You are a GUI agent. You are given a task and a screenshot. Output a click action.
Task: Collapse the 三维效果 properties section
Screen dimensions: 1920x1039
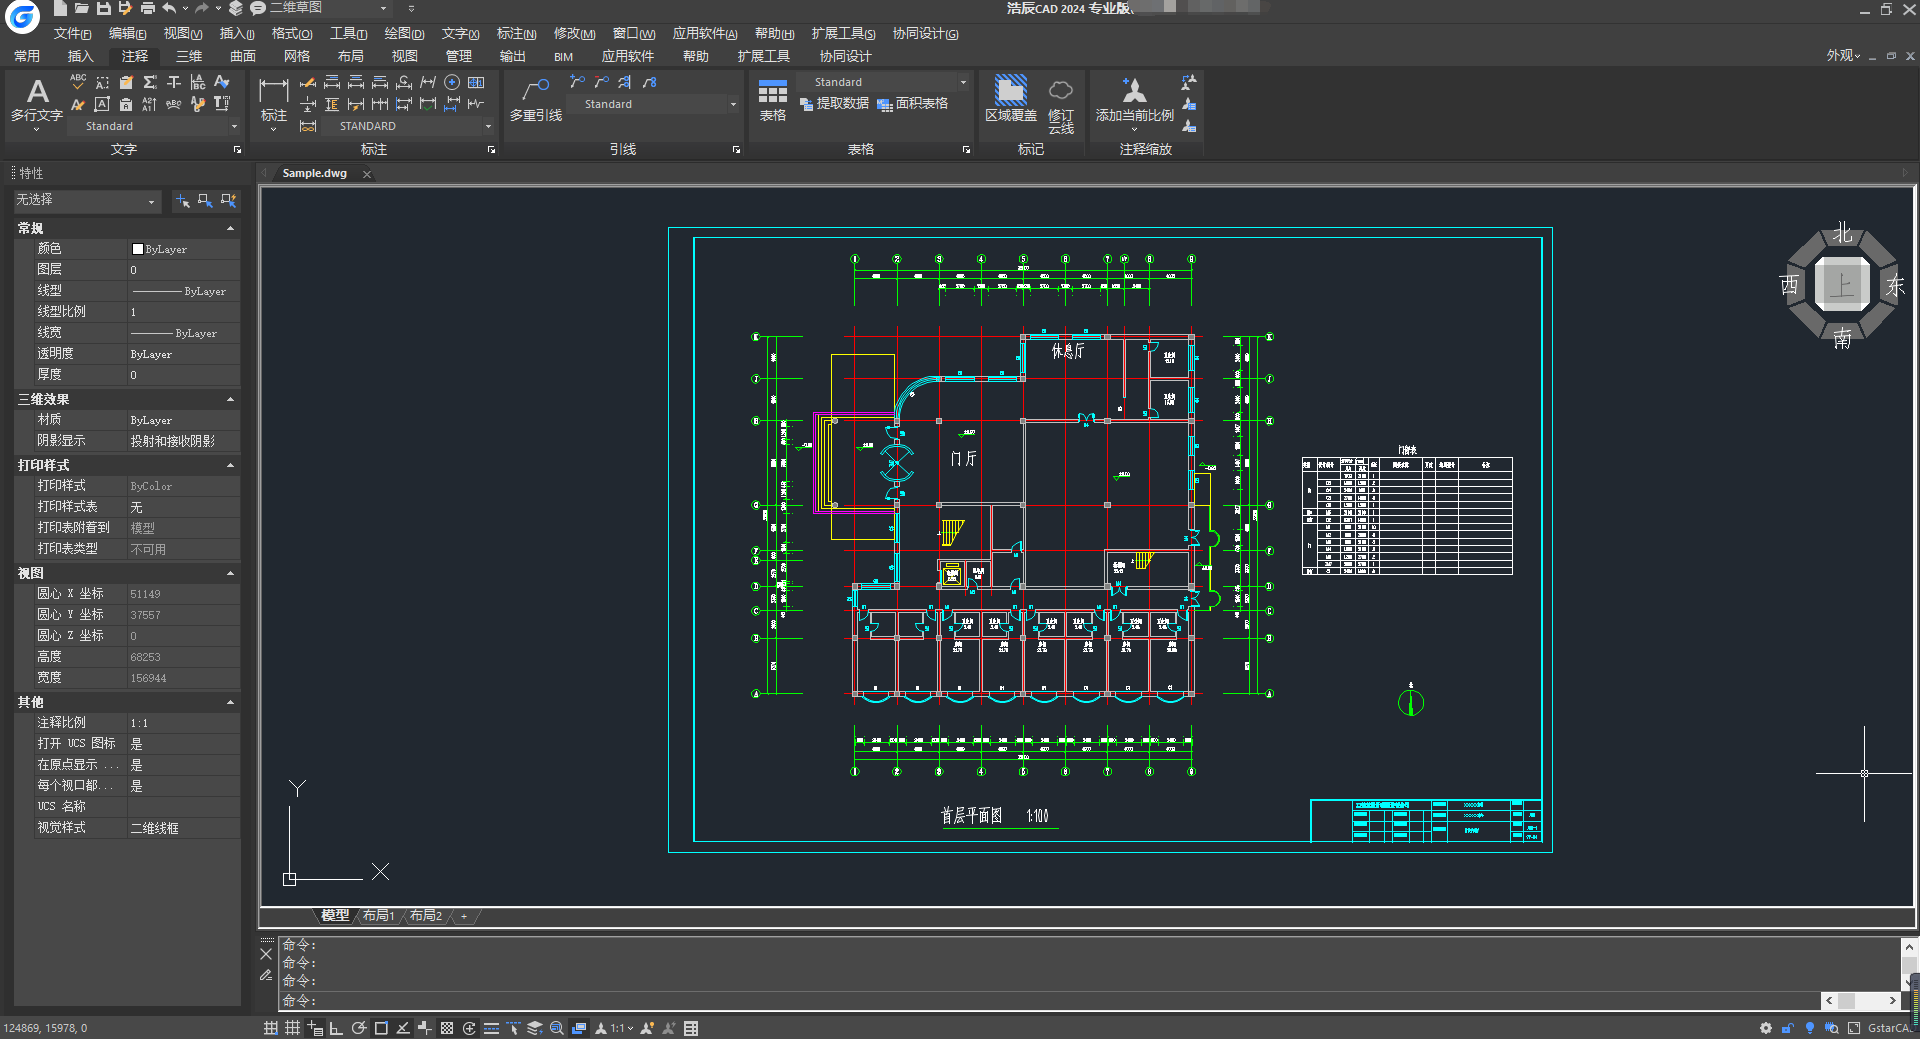click(x=230, y=399)
